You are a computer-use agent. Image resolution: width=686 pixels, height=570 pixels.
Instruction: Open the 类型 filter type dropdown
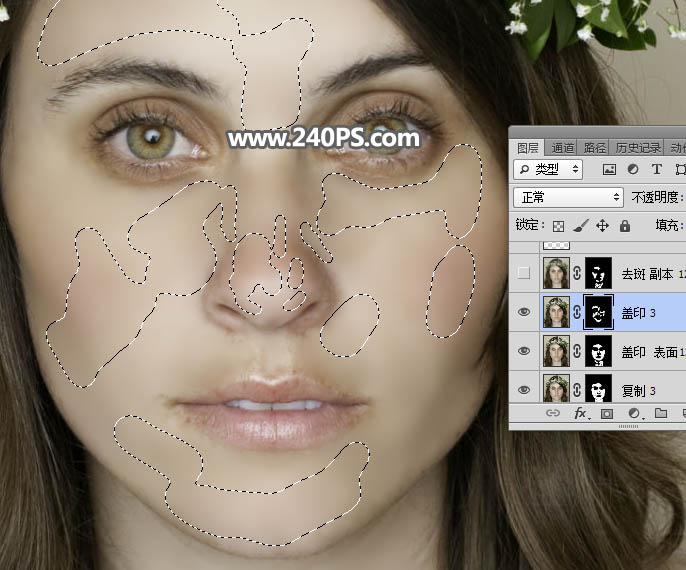[548, 170]
